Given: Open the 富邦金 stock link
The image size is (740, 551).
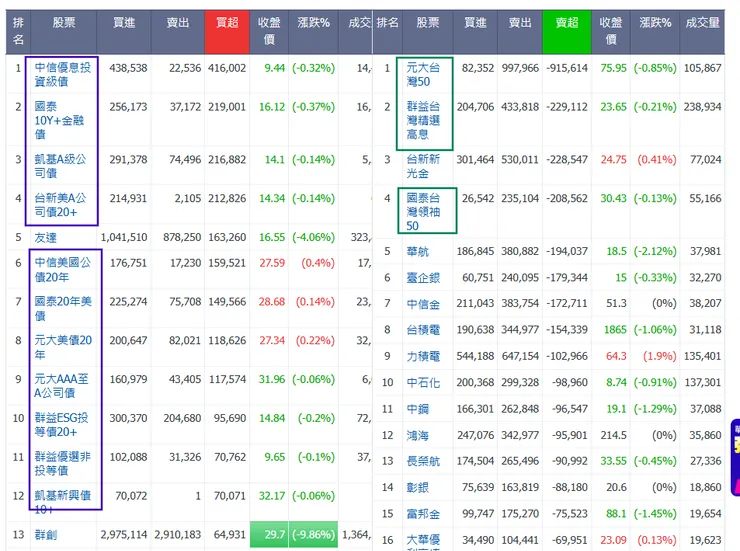Looking at the screenshot, I should pyautogui.click(x=423, y=514).
